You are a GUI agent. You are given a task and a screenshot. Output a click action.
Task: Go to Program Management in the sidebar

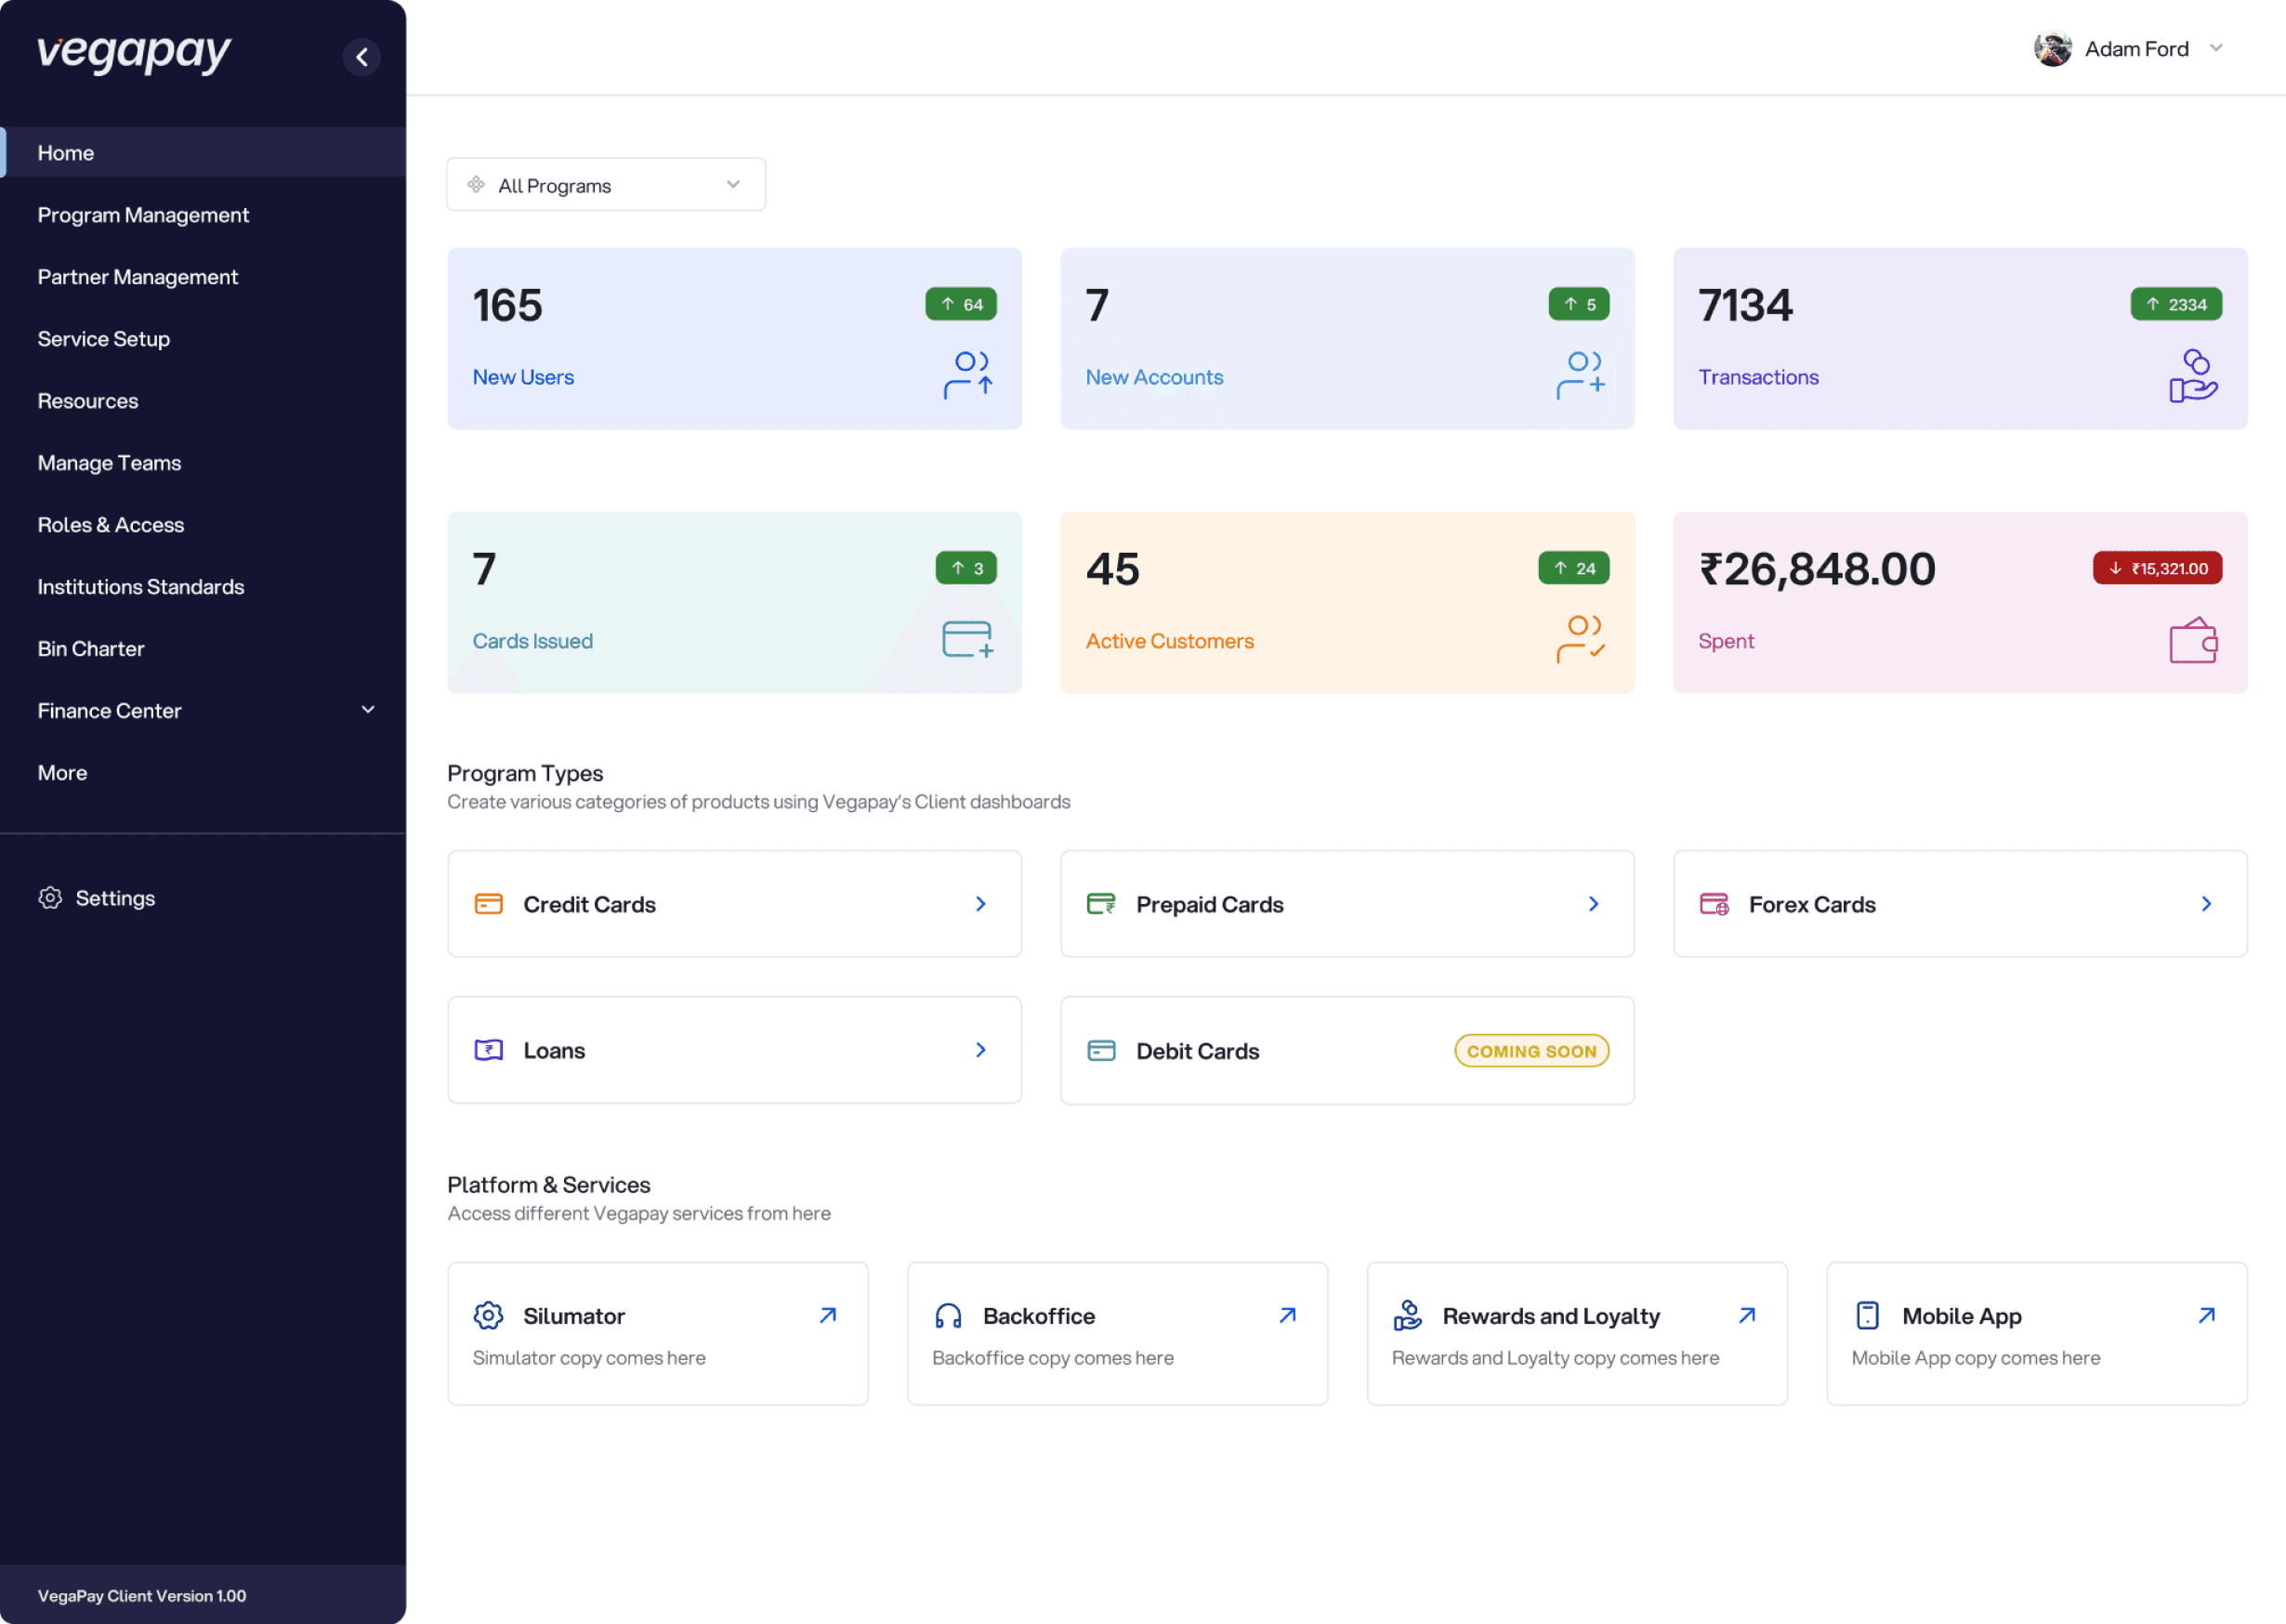tap(143, 215)
